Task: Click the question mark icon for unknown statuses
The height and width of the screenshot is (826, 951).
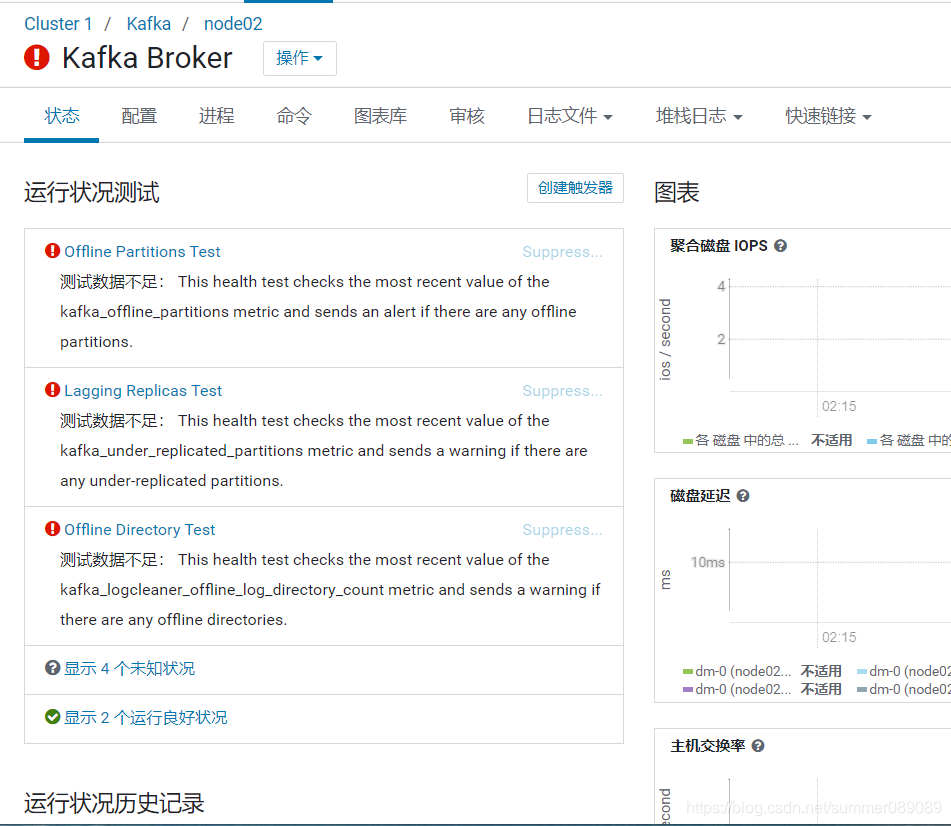Action: point(53,668)
